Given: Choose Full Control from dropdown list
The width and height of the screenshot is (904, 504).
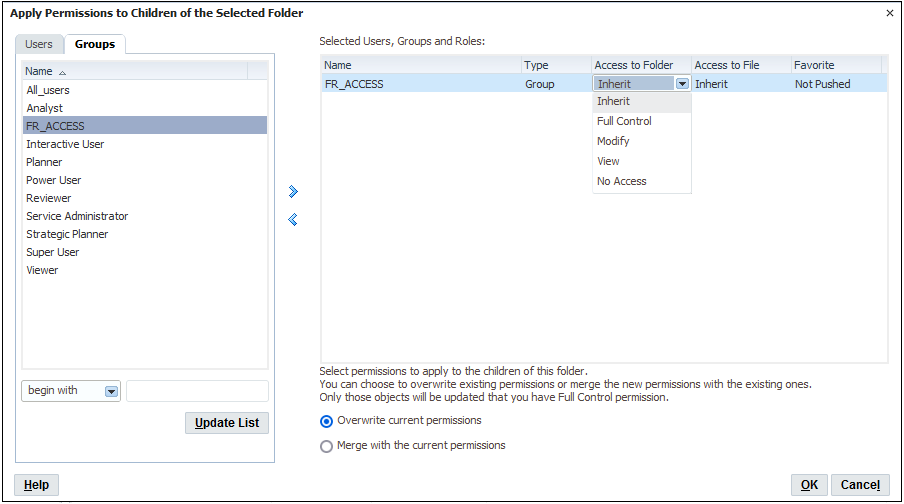Looking at the screenshot, I should click(624, 121).
